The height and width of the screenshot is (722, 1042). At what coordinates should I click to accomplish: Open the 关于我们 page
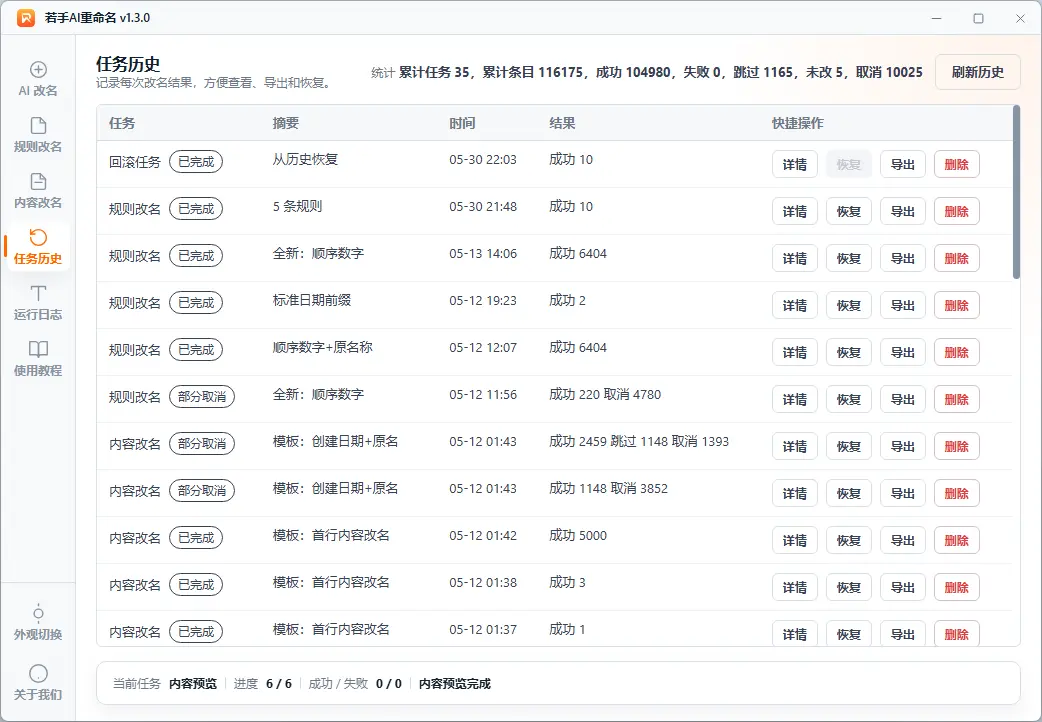point(38,683)
